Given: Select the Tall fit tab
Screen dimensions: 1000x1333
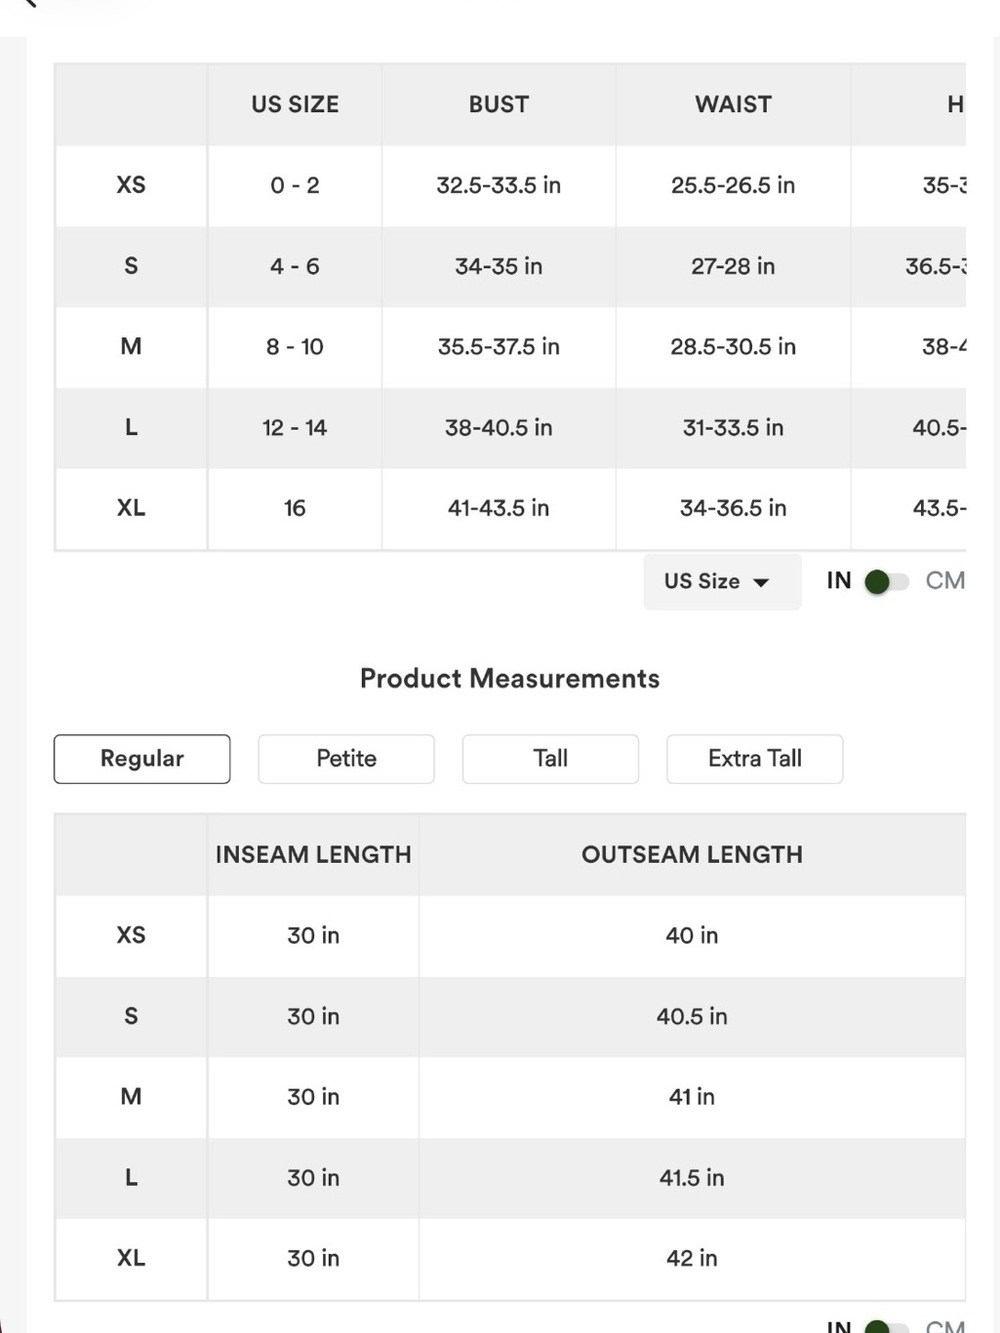Looking at the screenshot, I should point(550,759).
